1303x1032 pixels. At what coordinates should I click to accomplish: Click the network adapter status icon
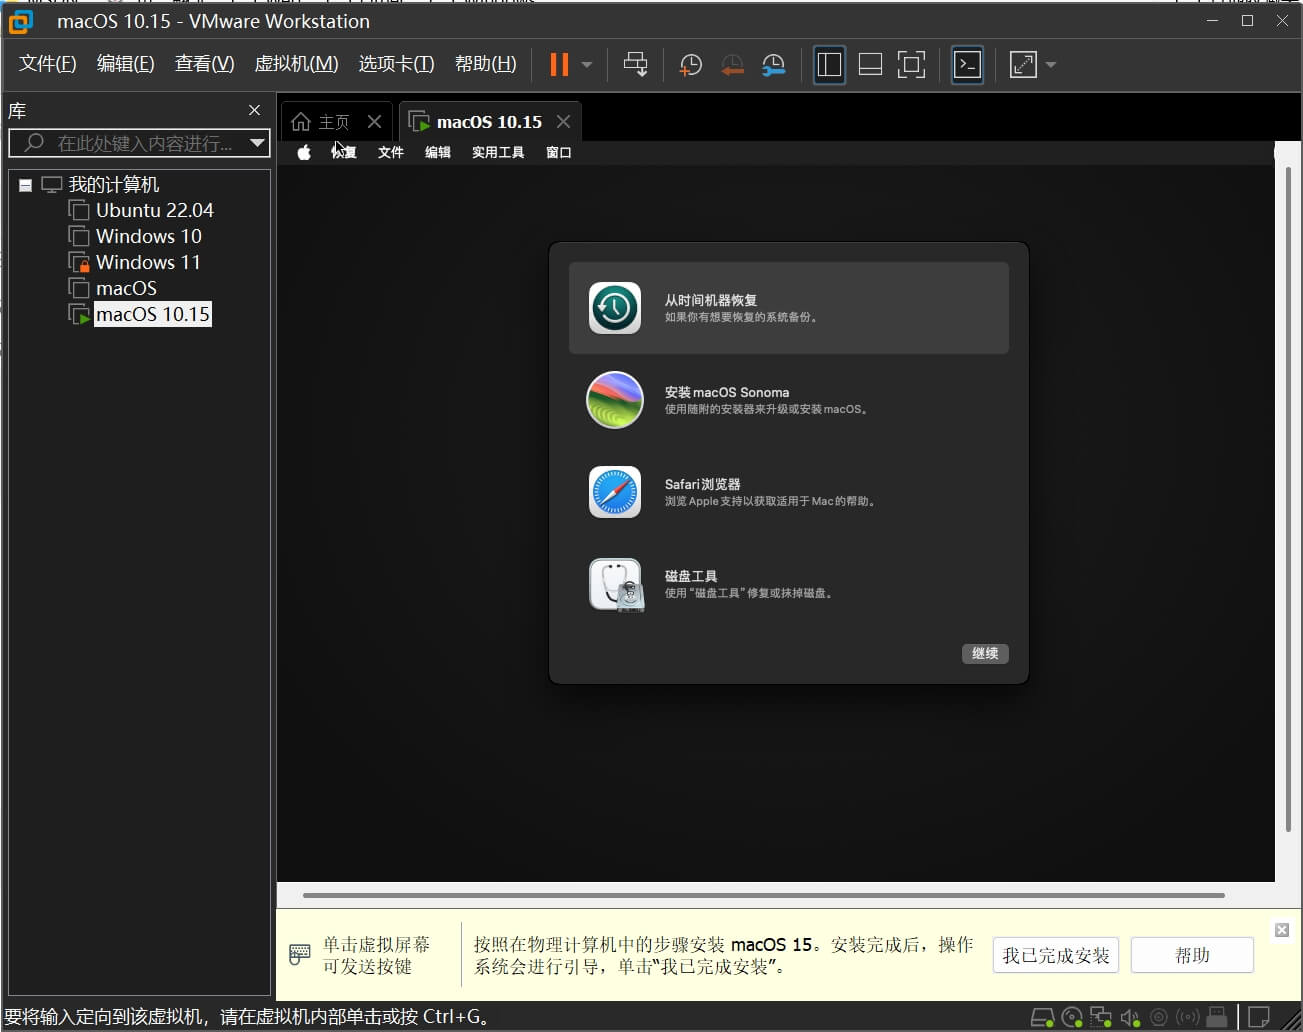pos(1101,1018)
